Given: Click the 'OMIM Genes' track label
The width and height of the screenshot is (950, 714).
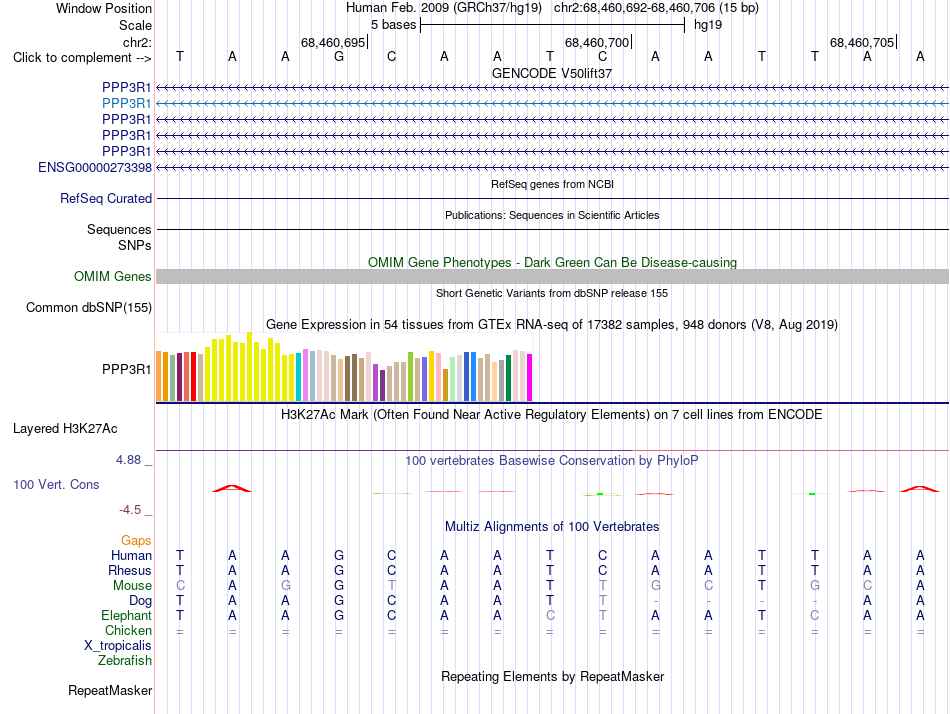Looking at the screenshot, I should (113, 276).
